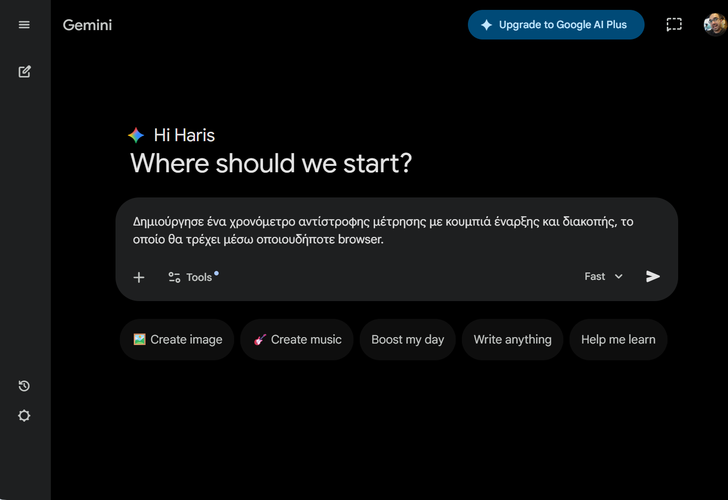Select the Create music suggestion chip
Viewport: 728px width, 500px height.
[x=297, y=340]
